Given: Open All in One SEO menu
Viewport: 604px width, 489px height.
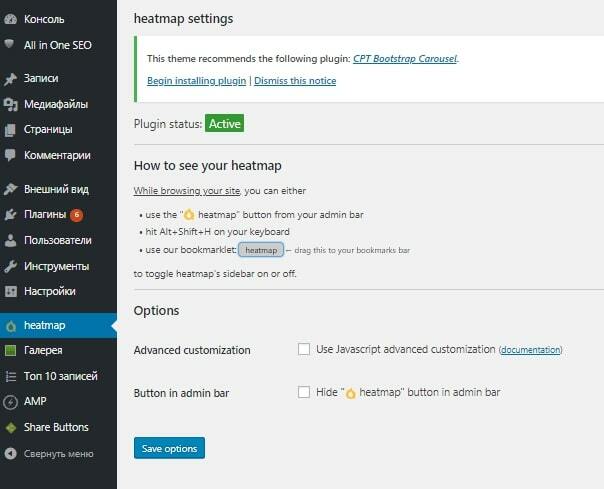Looking at the screenshot, I should (58, 45).
